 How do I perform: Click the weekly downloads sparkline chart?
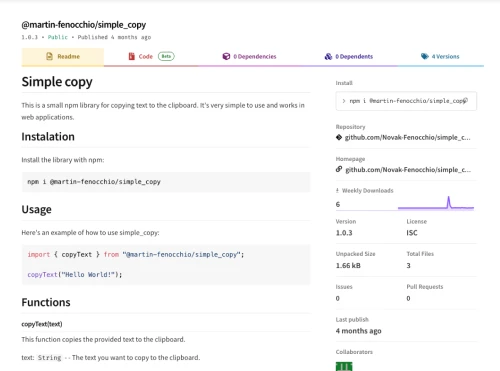[436, 203]
